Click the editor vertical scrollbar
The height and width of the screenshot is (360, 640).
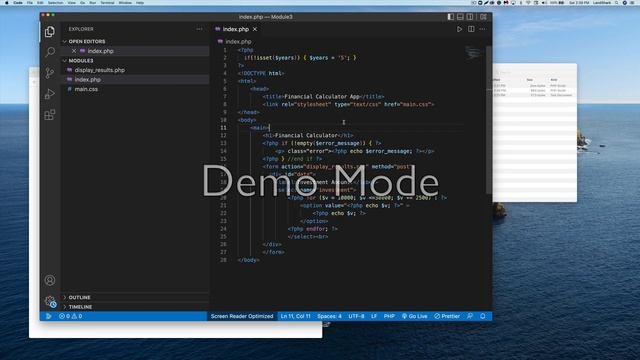pos(489,120)
